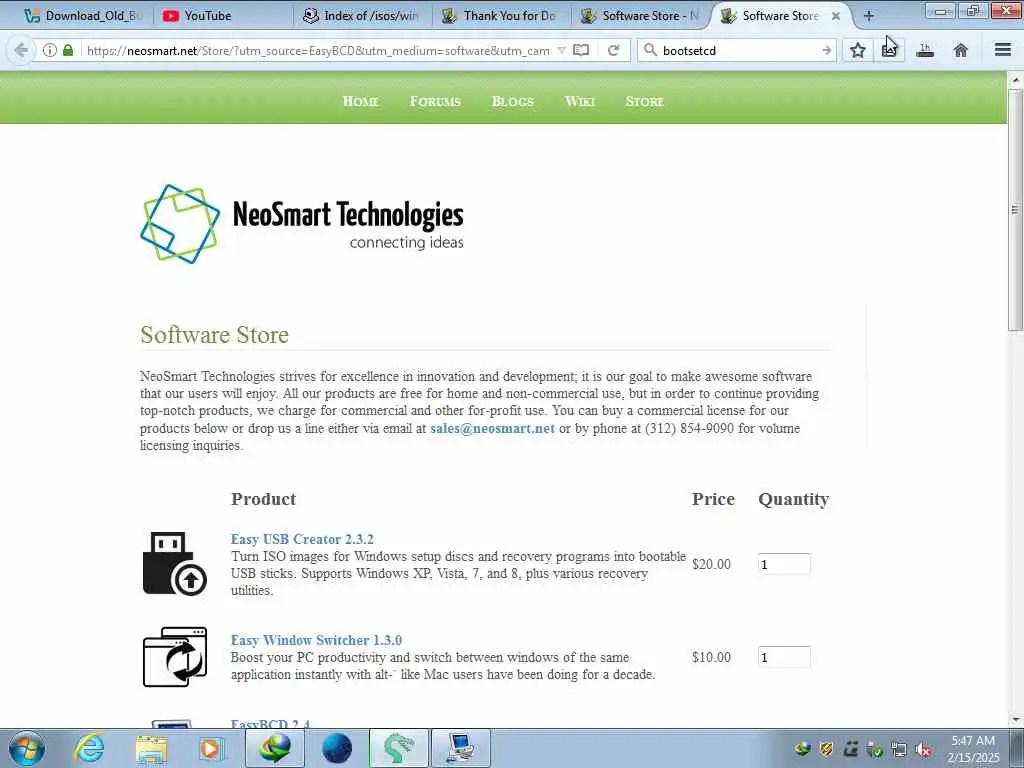Click the muted volume tray icon
The width and height of the screenshot is (1024, 768).
click(x=923, y=749)
